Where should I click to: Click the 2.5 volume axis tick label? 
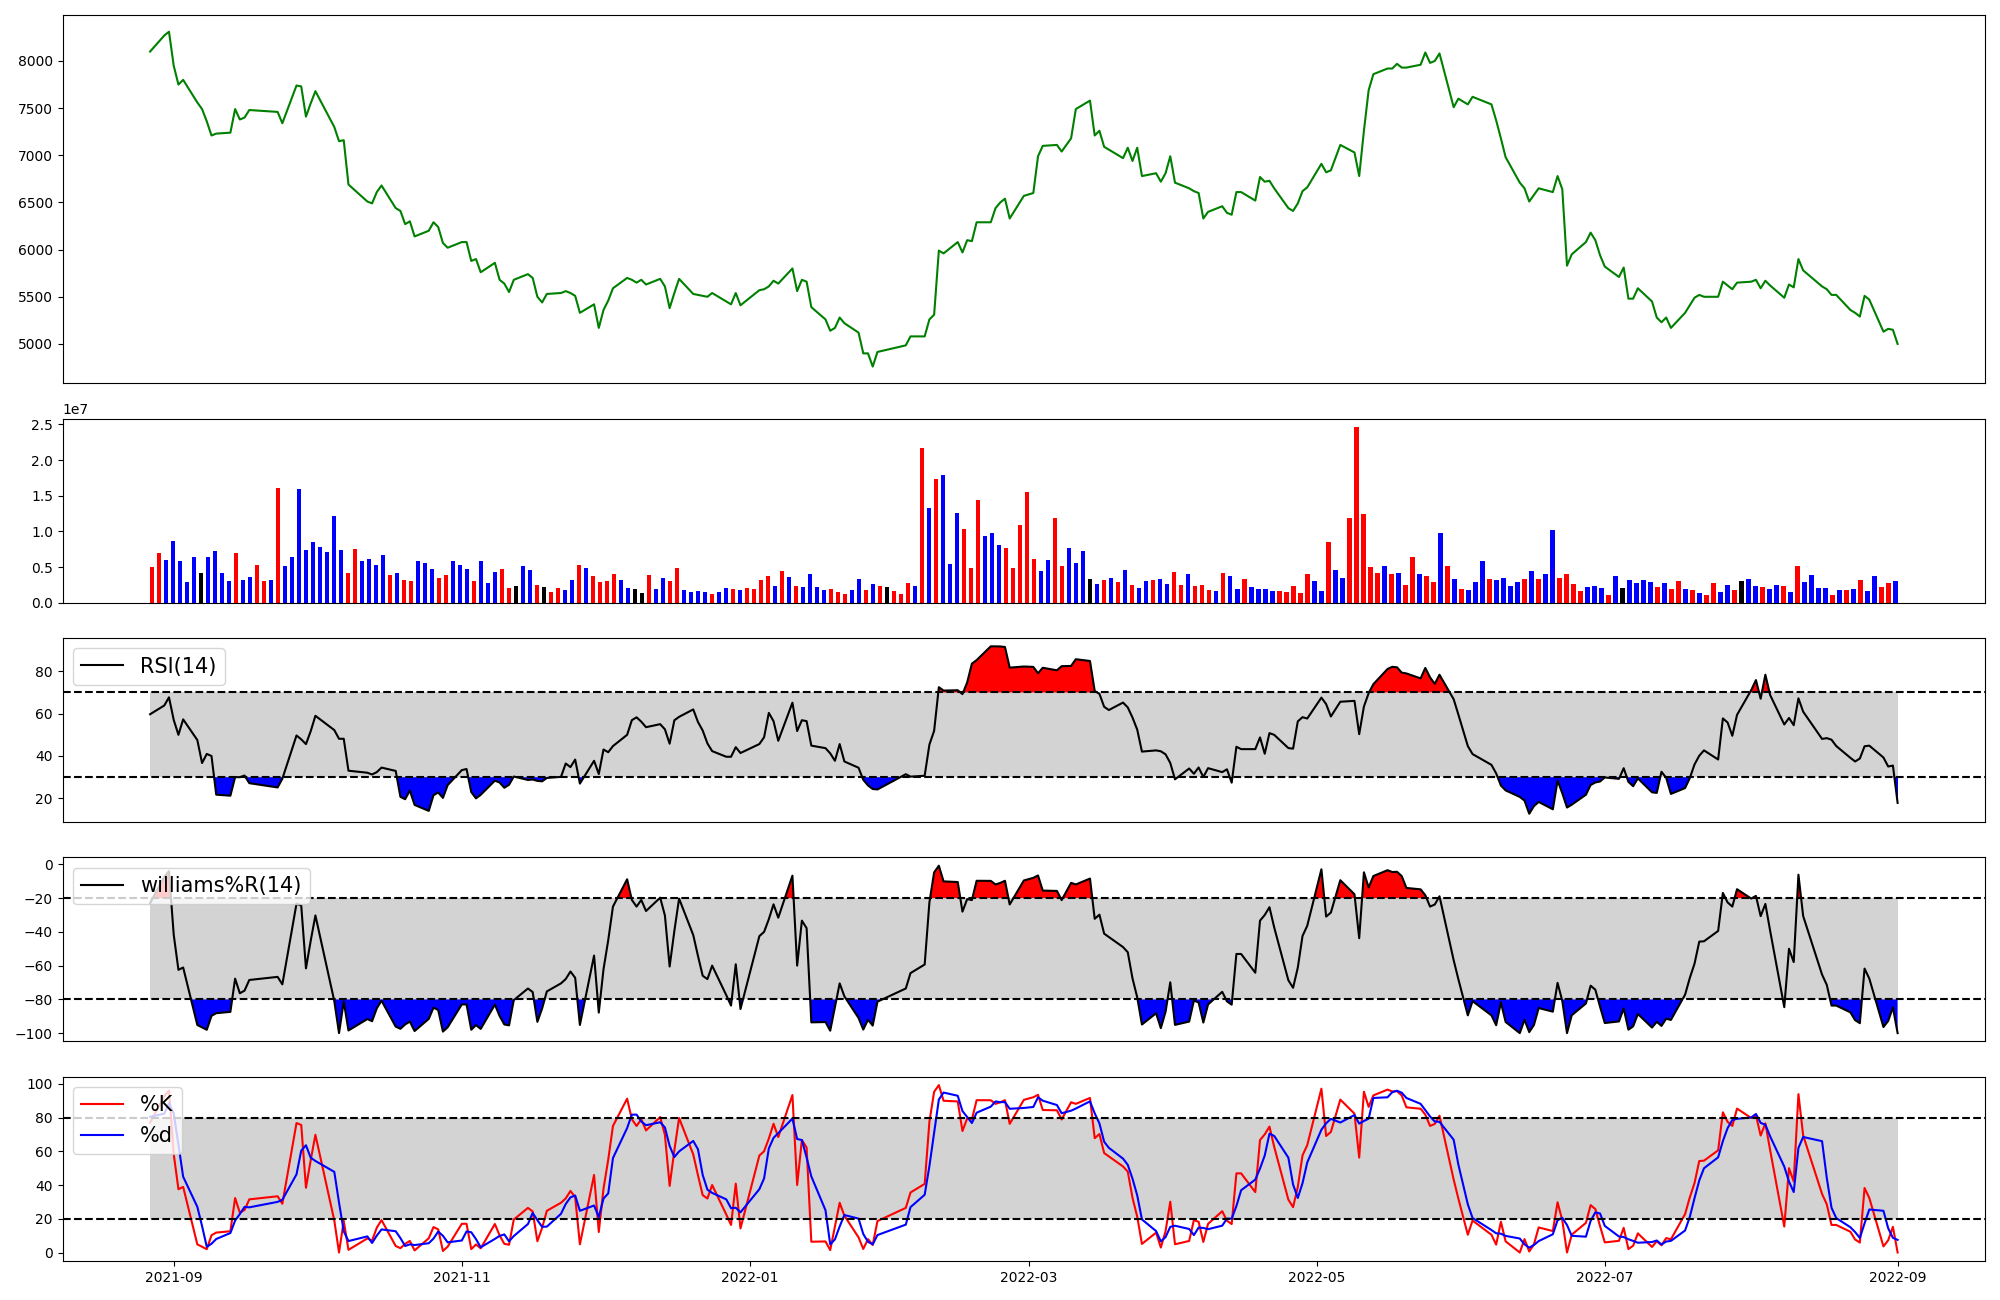[42, 426]
